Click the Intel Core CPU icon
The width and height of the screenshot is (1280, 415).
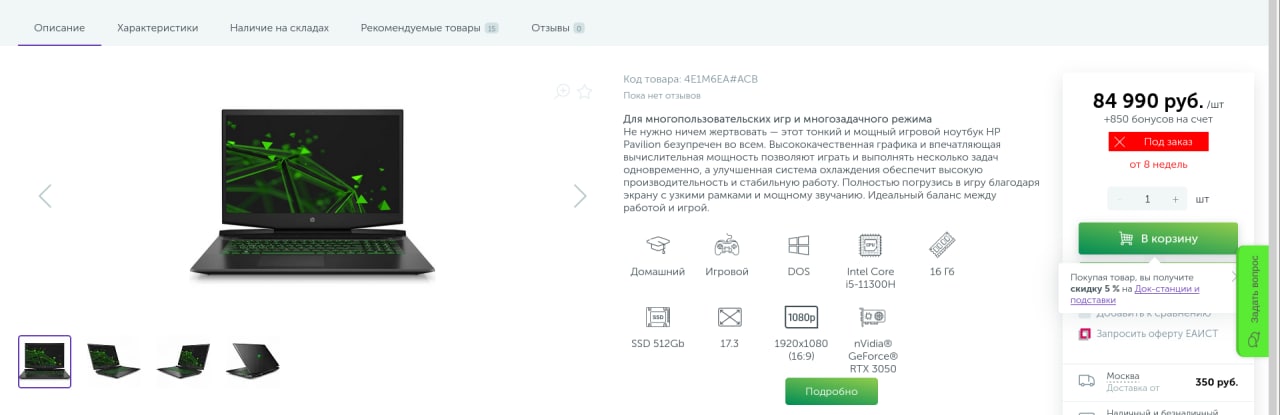(x=870, y=245)
